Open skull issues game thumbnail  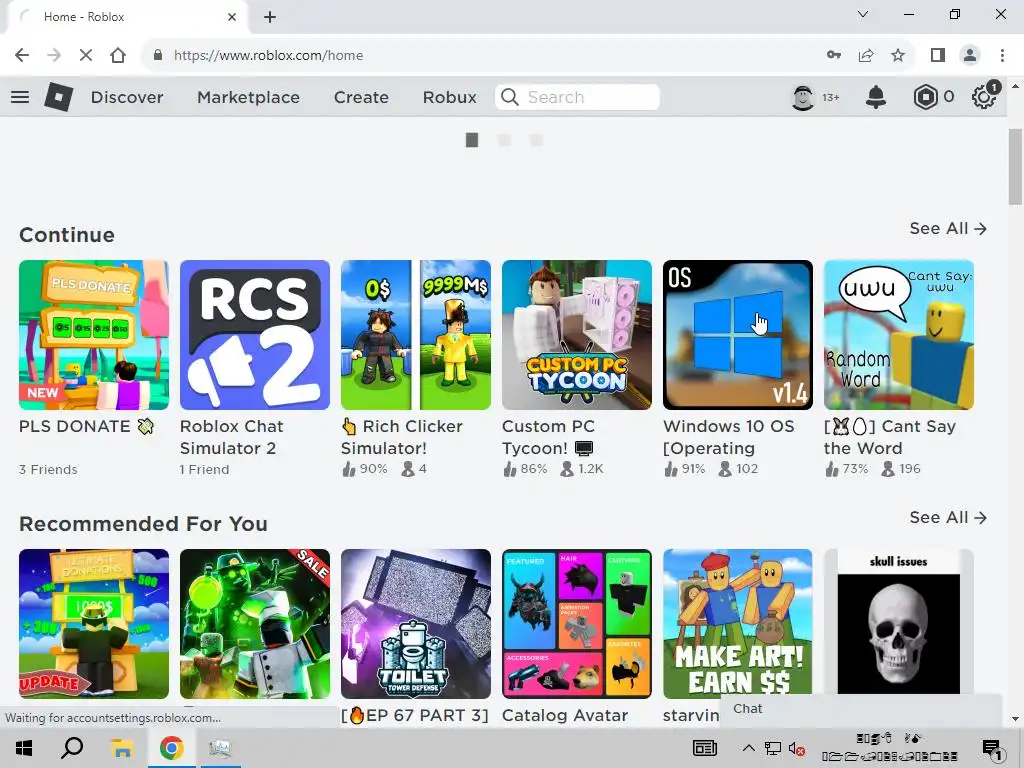point(899,622)
